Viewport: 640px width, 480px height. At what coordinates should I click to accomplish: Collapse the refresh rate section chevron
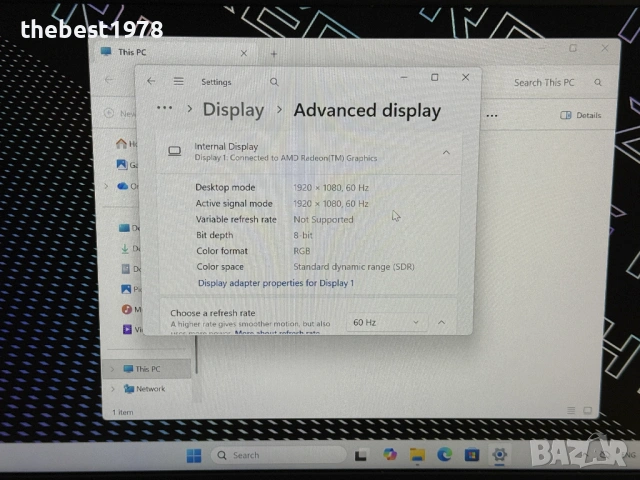coord(441,323)
